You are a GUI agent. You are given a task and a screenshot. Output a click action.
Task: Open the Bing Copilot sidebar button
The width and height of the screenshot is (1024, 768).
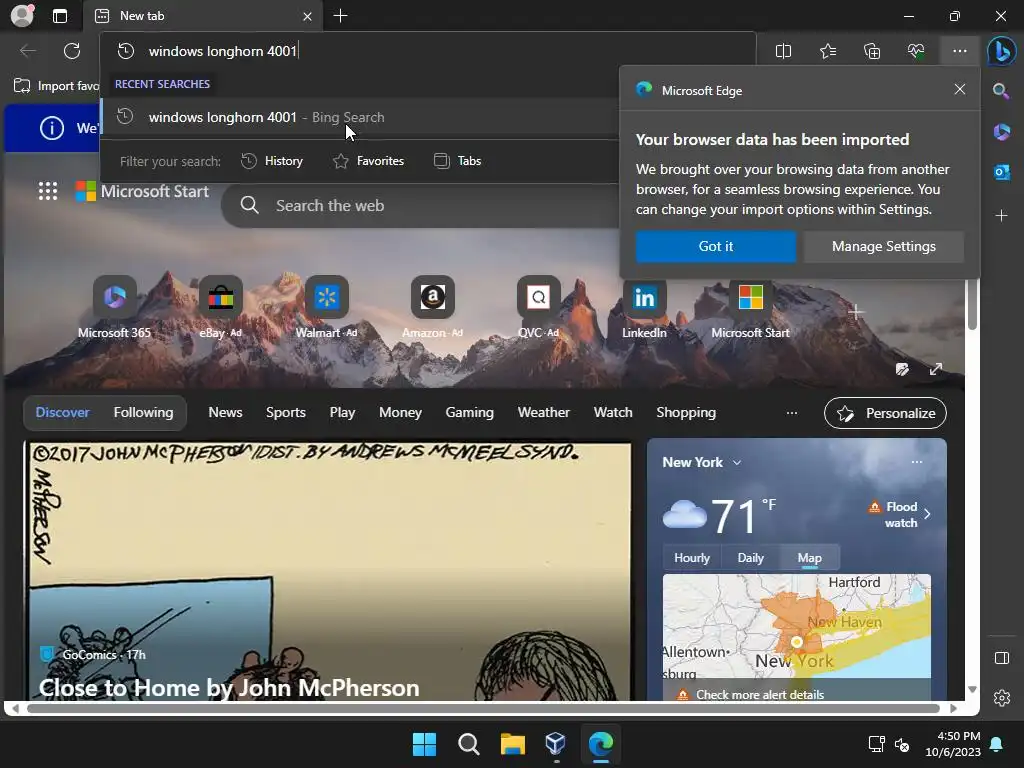(x=1002, y=51)
